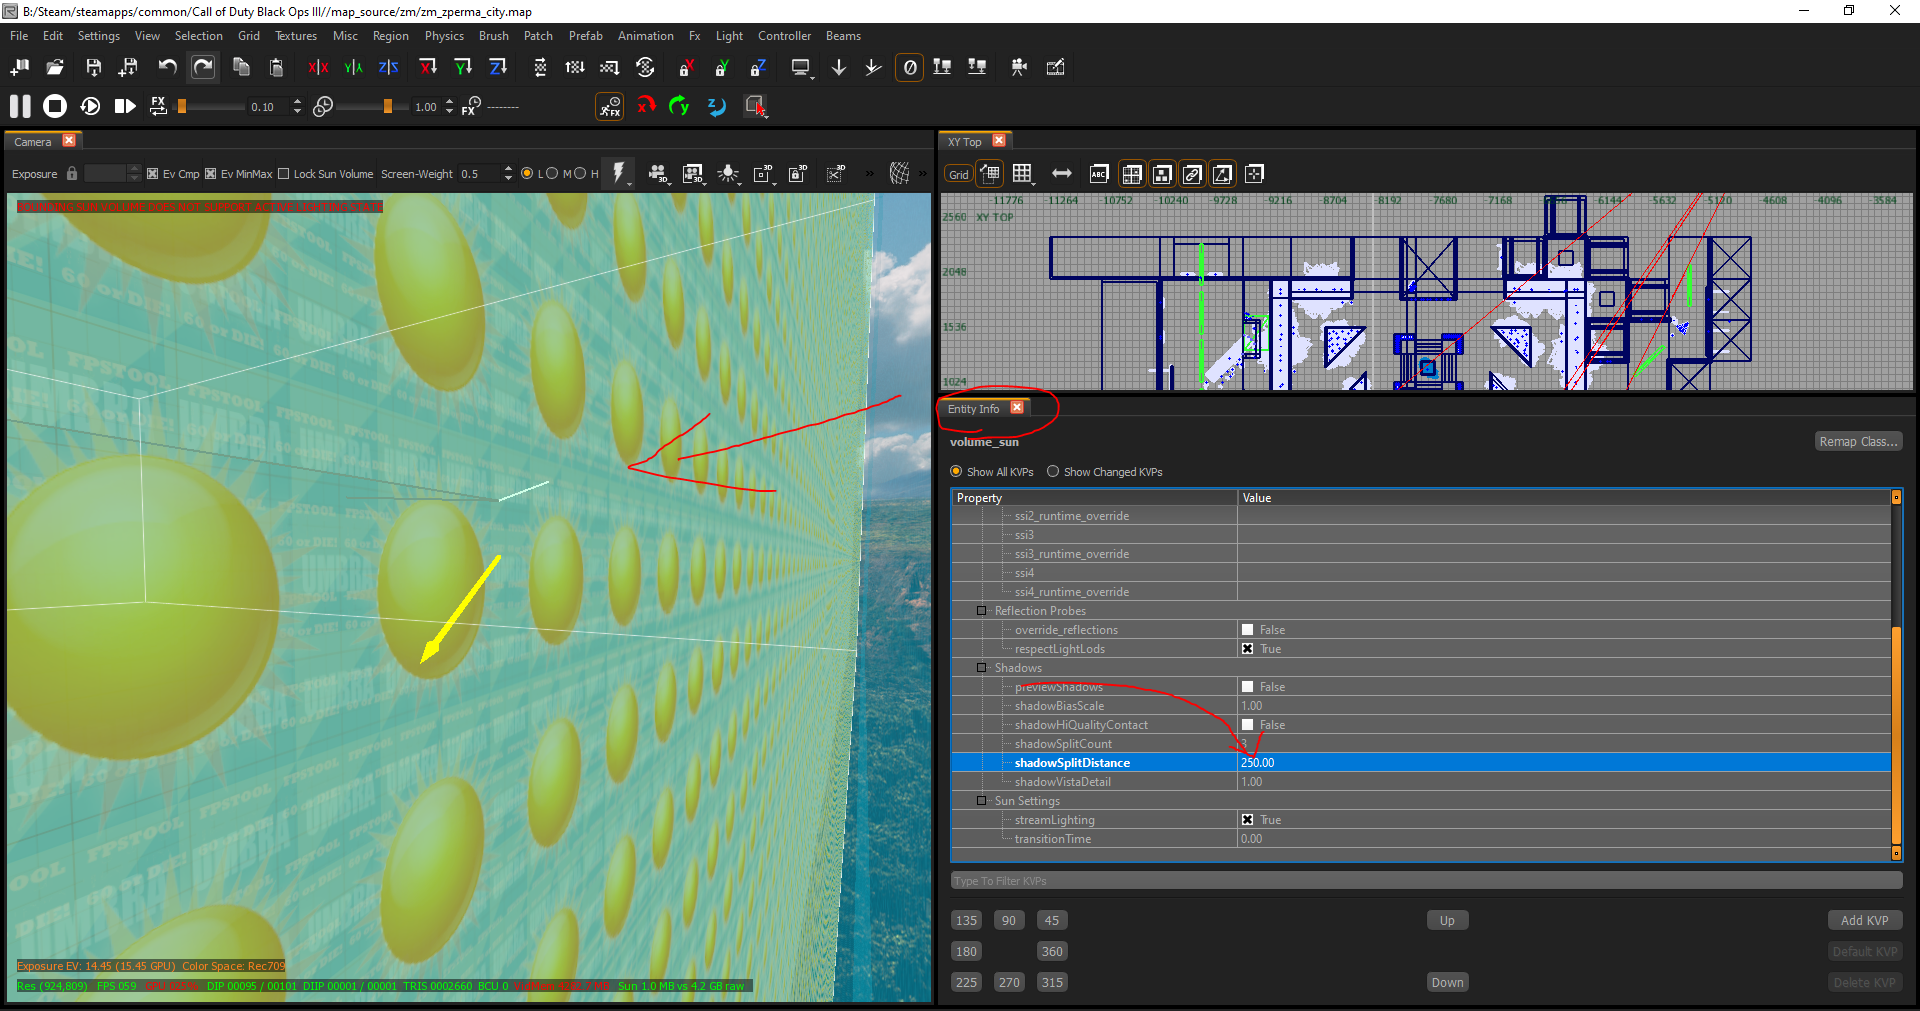Uncheck the streamLighting True checkbox
Viewport: 1920px width, 1011px height.
coord(1247,820)
